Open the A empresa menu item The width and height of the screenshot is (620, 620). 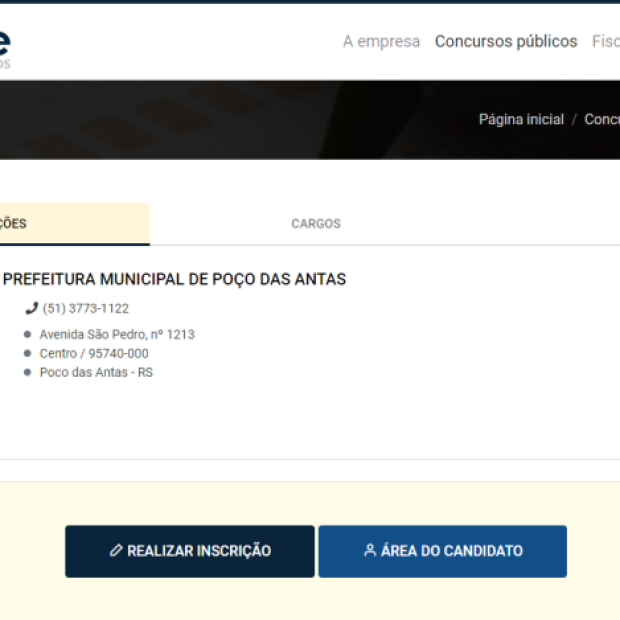point(381,42)
